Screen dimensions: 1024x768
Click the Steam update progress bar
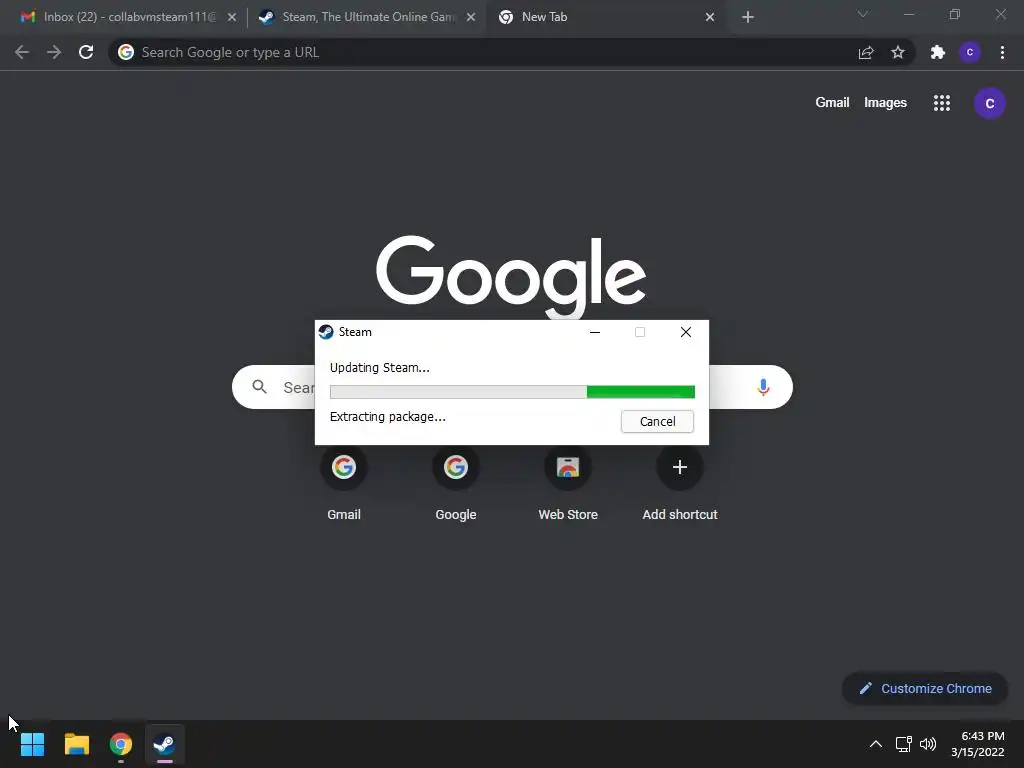pyautogui.click(x=512, y=392)
